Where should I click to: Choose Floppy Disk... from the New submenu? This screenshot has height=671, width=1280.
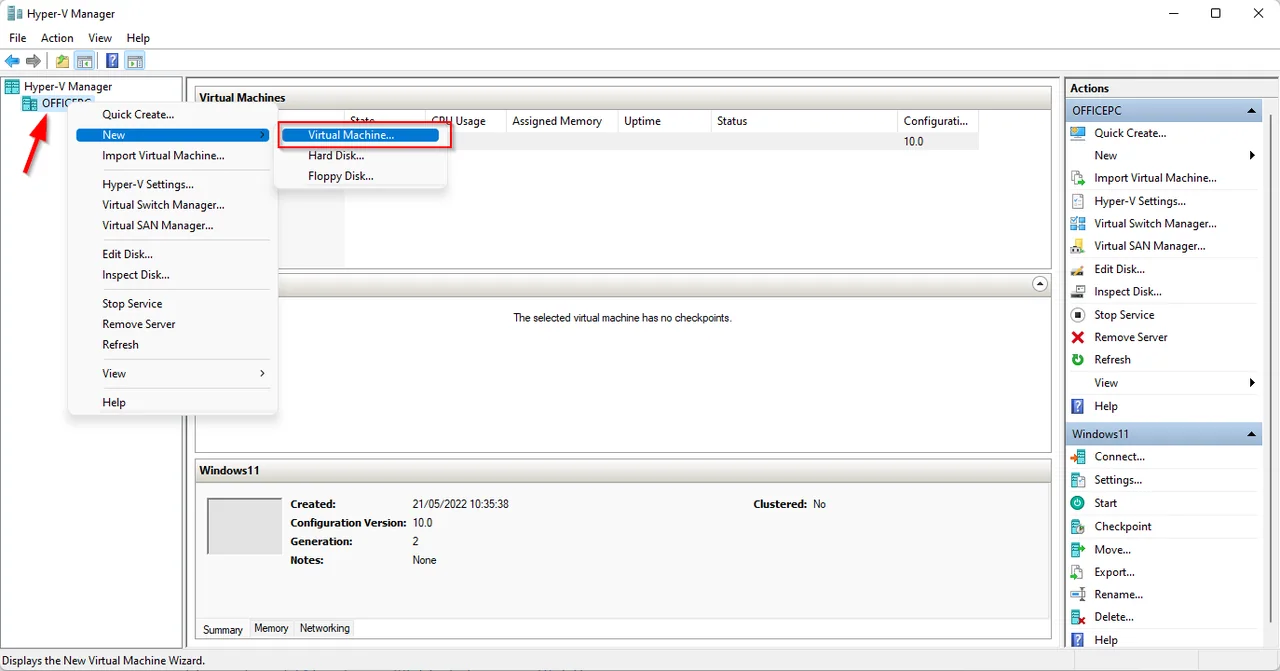360,176
